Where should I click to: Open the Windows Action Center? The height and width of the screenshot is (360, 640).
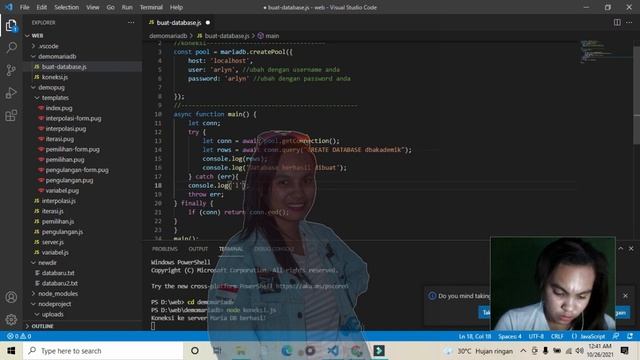click(624, 351)
